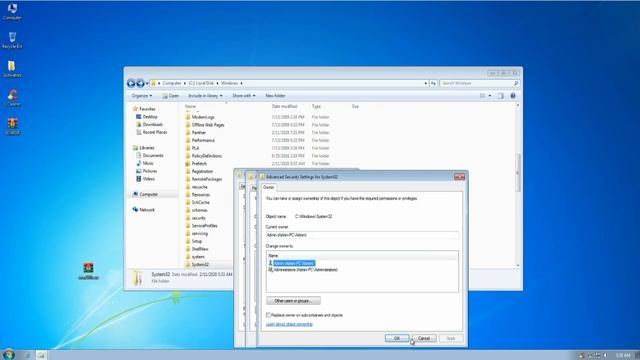The image size is (640, 360).
Task: Select the Panther folder
Action: (196, 133)
